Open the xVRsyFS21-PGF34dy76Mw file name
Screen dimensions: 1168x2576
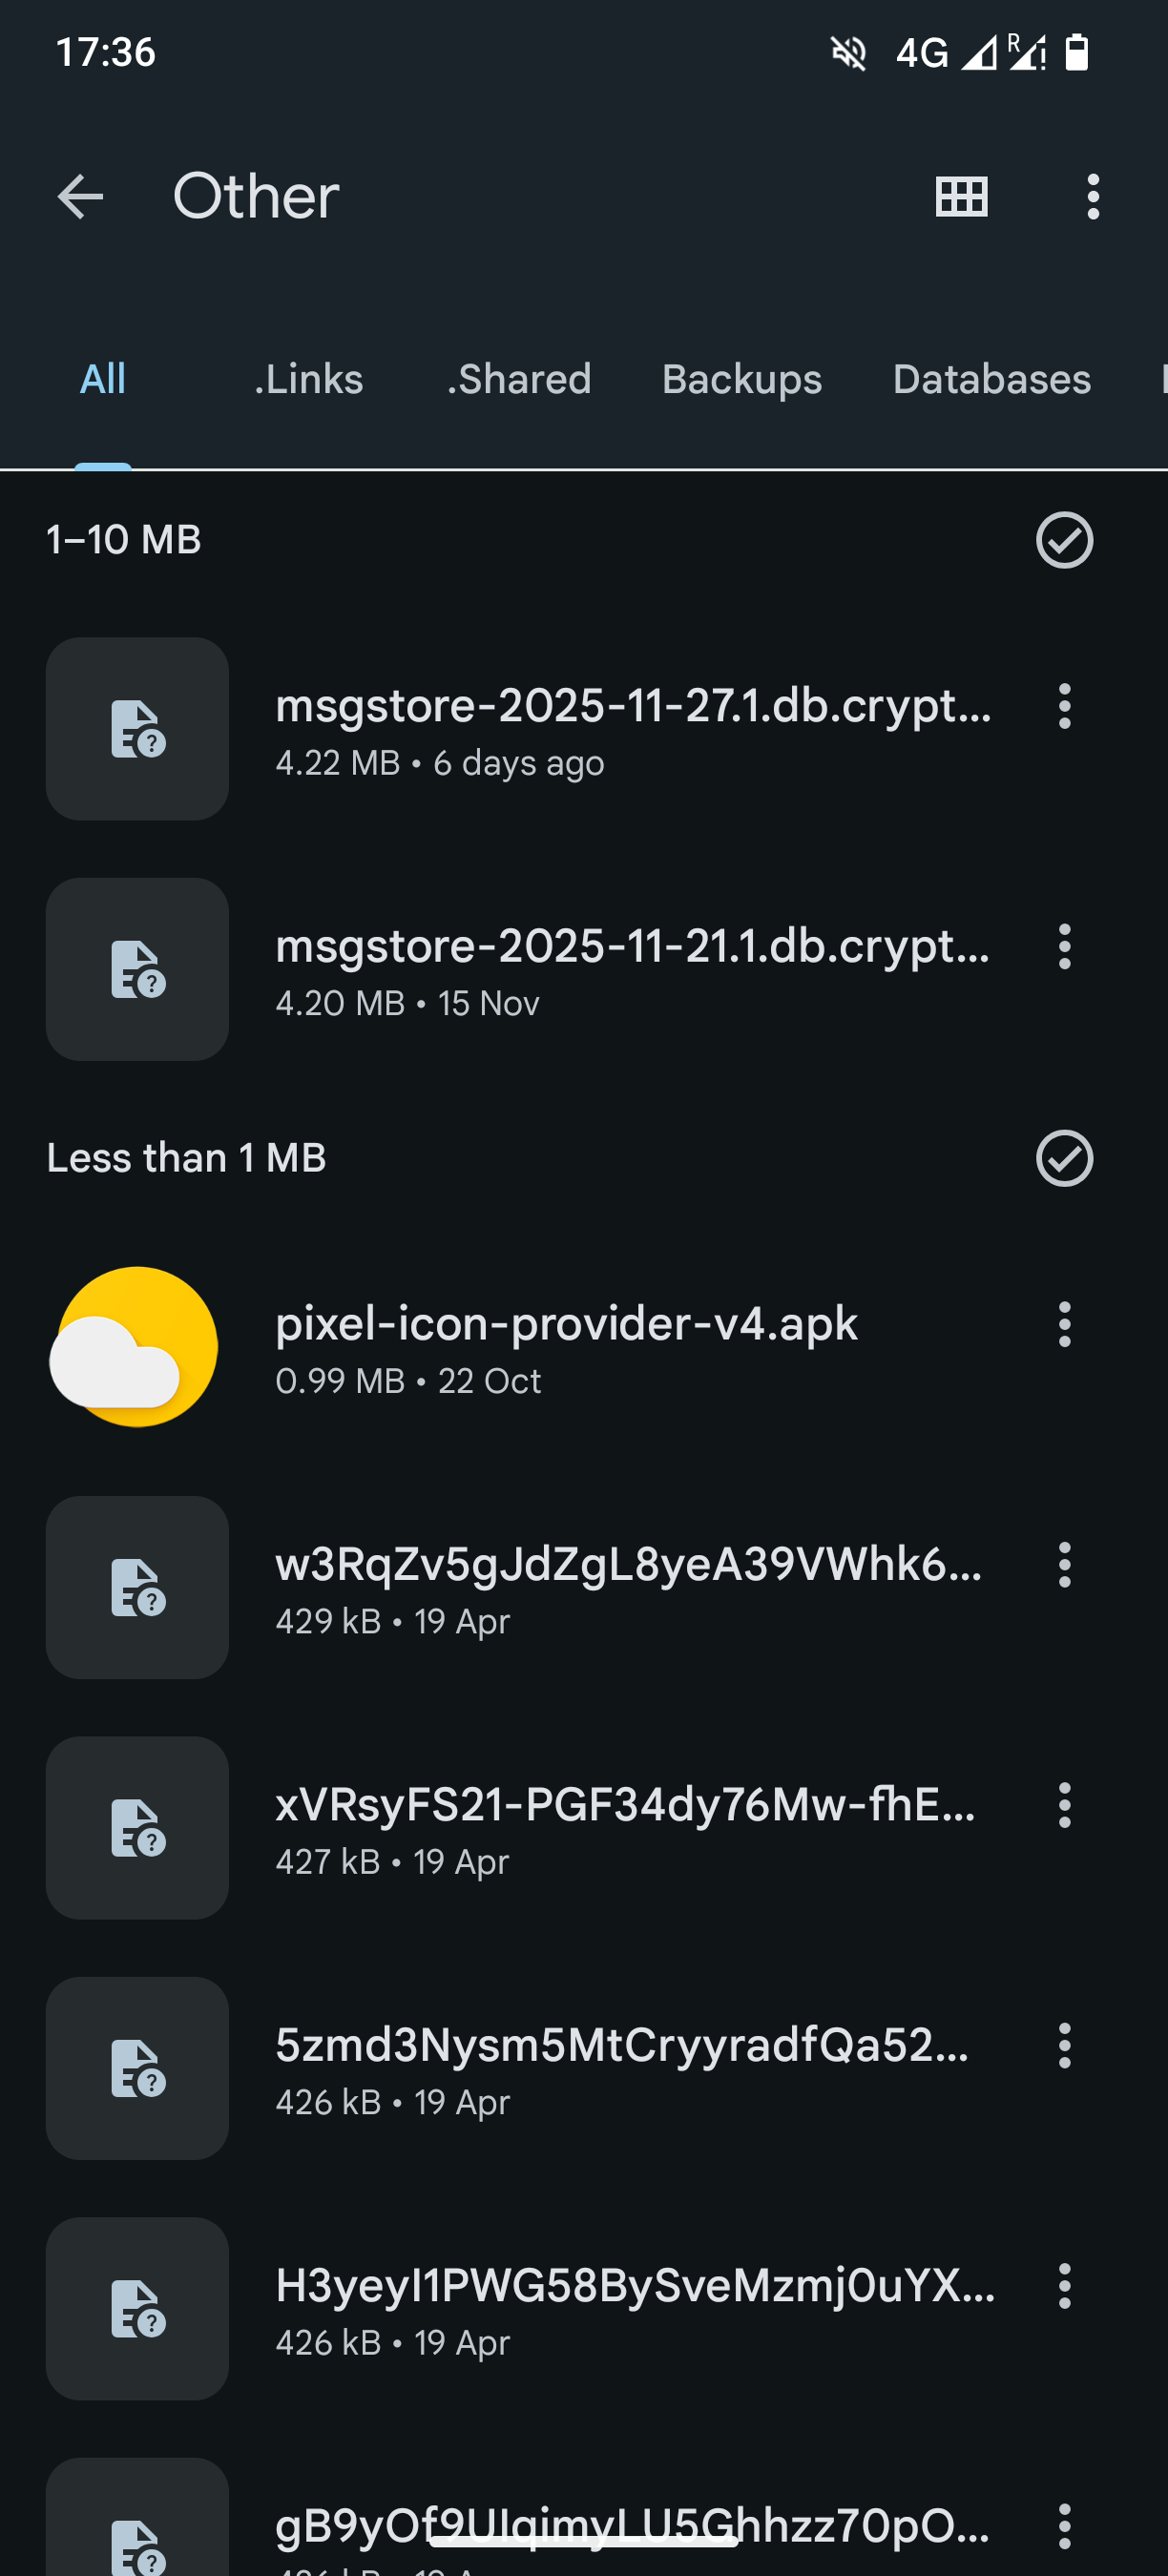pyautogui.click(x=625, y=1805)
